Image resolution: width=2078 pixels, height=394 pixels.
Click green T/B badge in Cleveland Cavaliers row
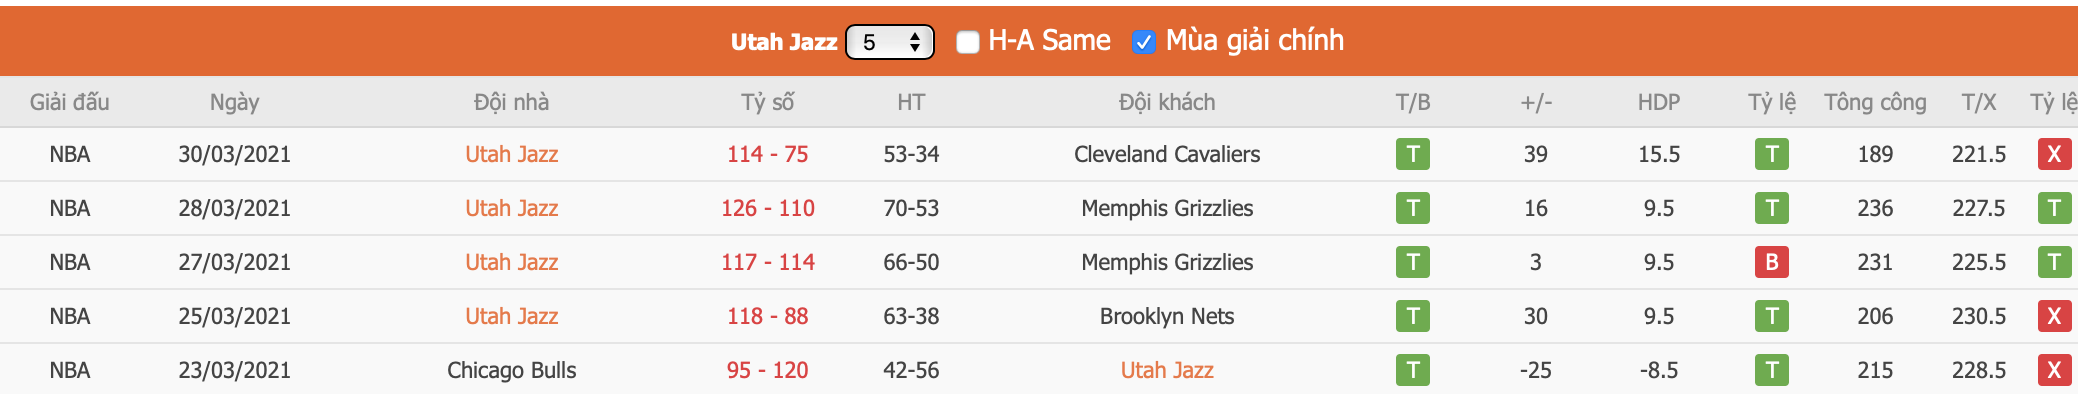point(1412,154)
